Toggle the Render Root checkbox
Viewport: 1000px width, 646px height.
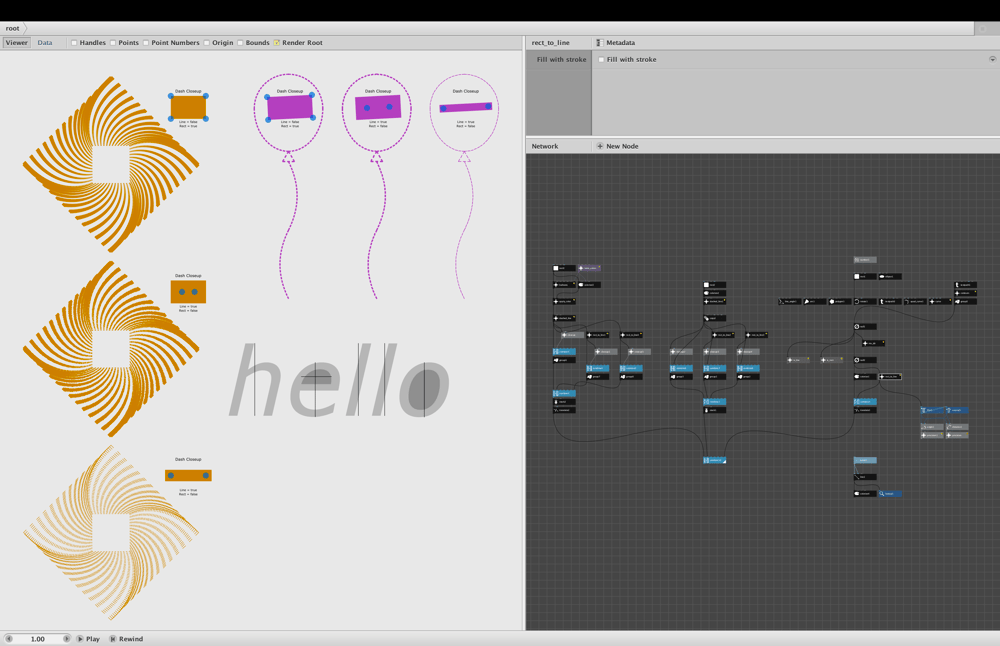point(277,43)
